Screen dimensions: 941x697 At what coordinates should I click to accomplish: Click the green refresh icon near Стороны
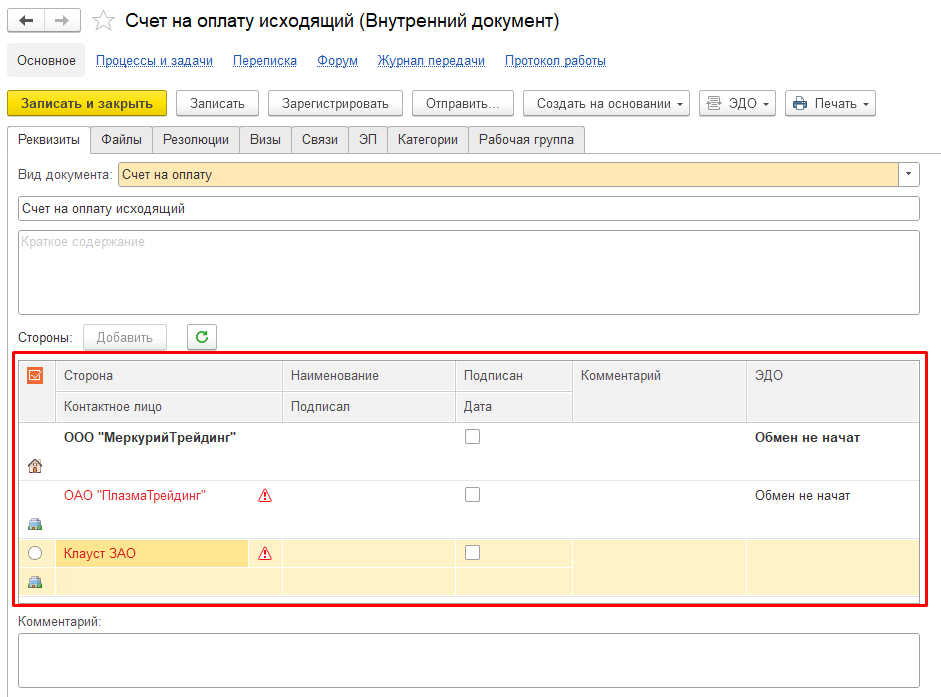pos(202,337)
